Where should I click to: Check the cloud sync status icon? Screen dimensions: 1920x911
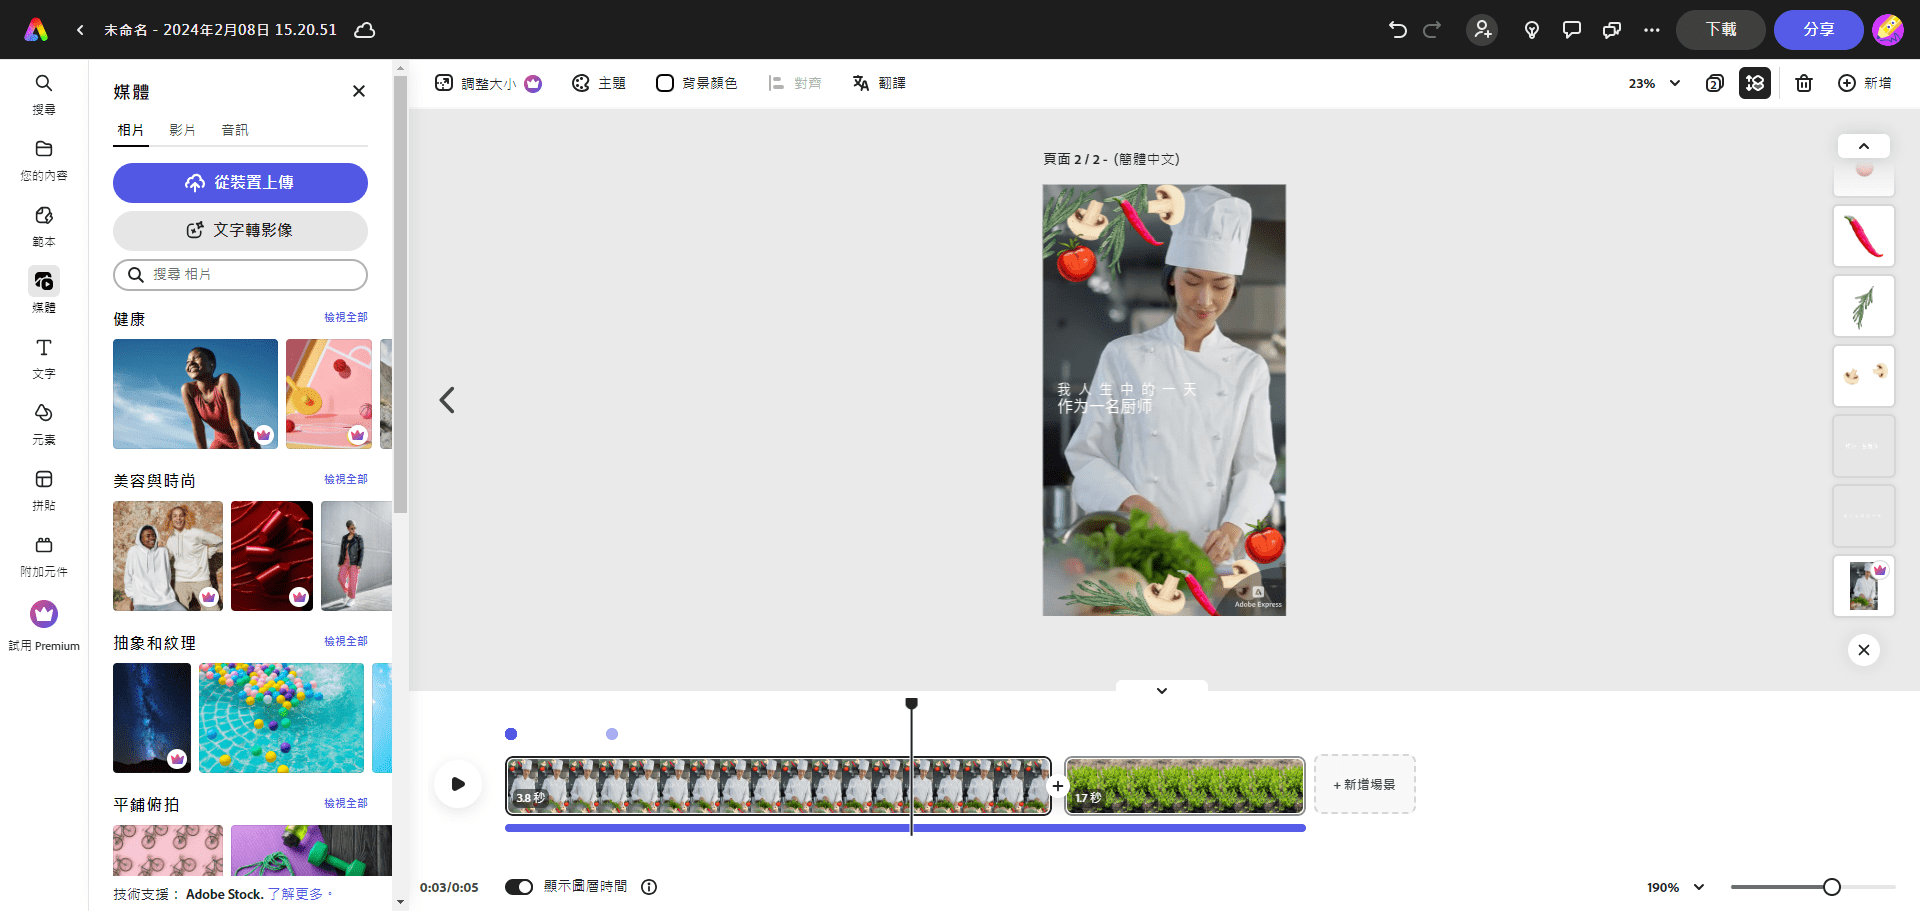pyautogui.click(x=365, y=30)
